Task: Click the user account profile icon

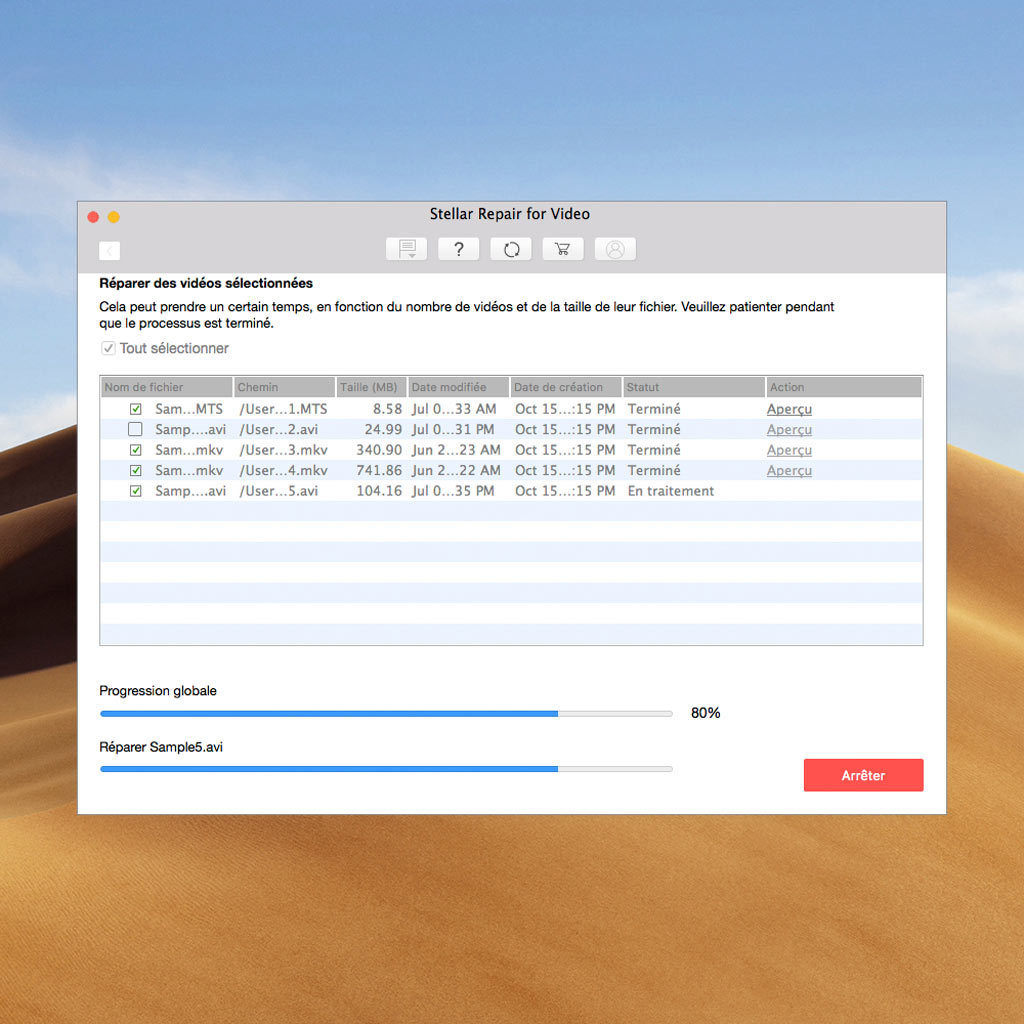Action: click(615, 249)
